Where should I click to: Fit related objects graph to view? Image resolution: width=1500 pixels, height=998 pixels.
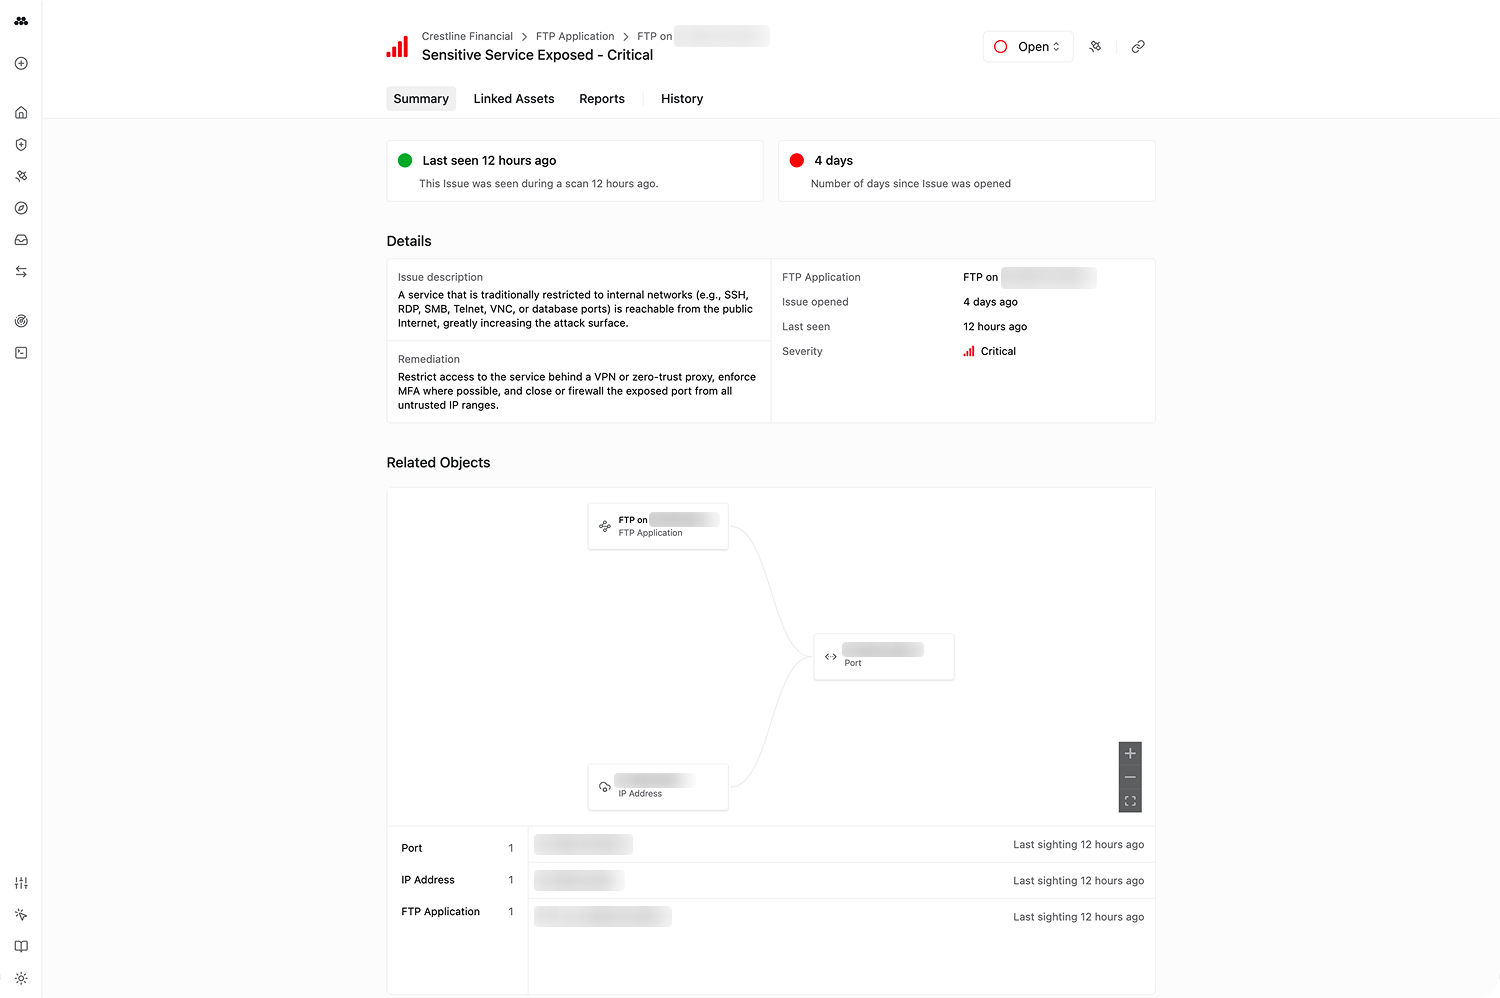click(x=1130, y=801)
